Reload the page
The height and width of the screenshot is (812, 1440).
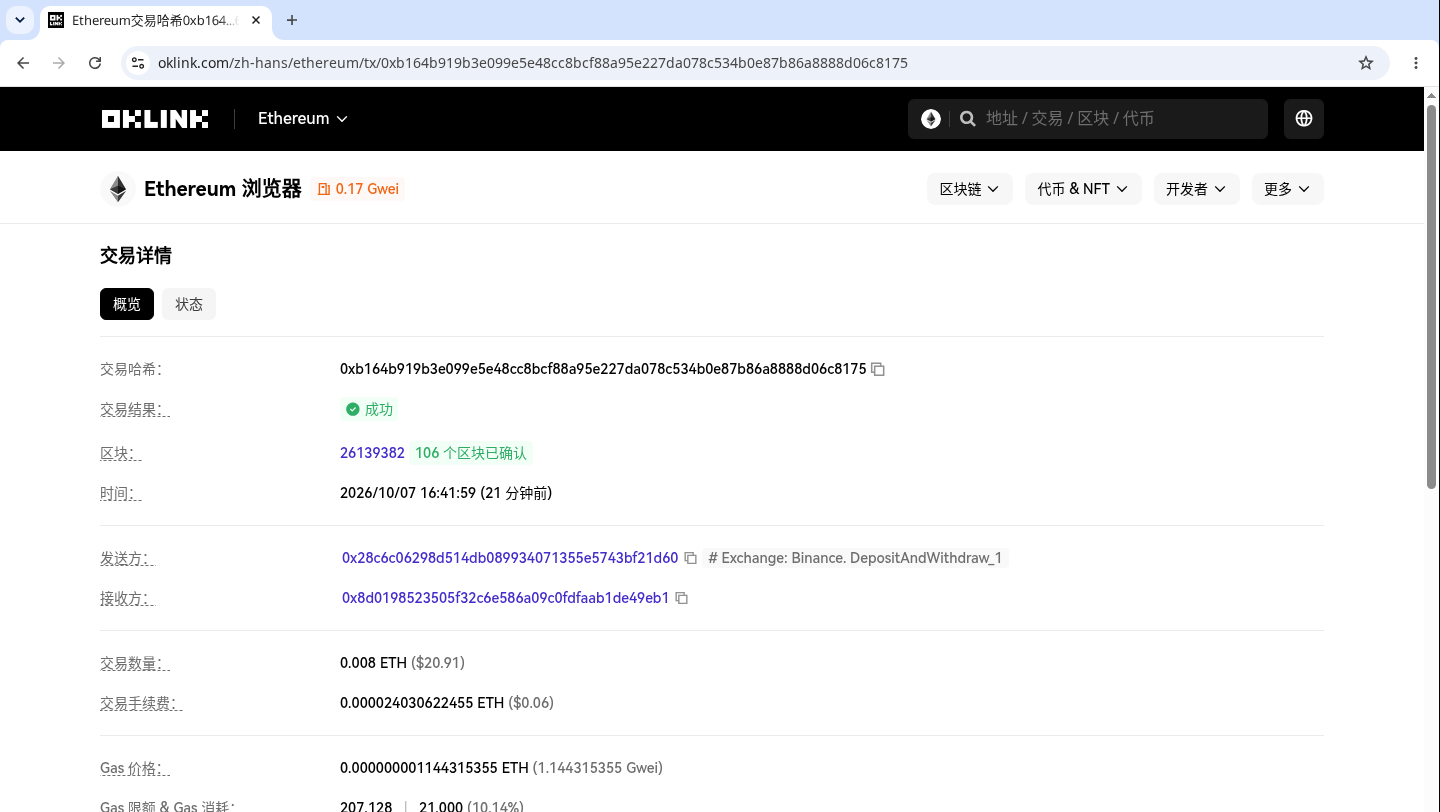(95, 63)
